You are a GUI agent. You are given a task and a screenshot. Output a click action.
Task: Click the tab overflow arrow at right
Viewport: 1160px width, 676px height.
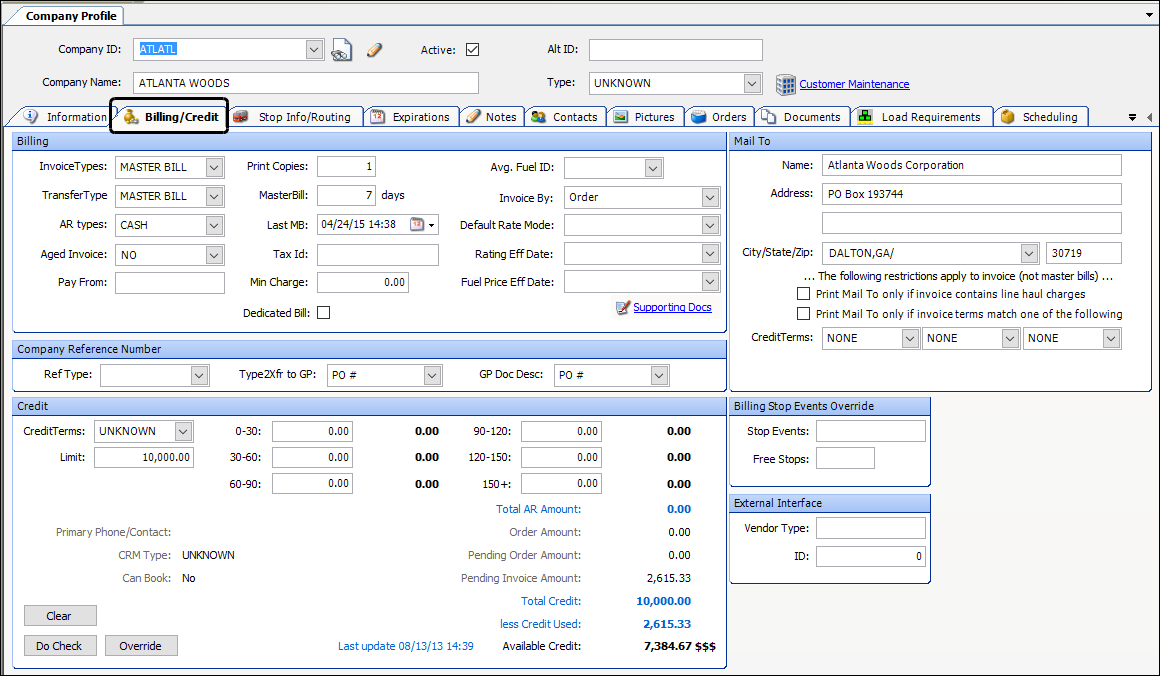coord(1132,117)
